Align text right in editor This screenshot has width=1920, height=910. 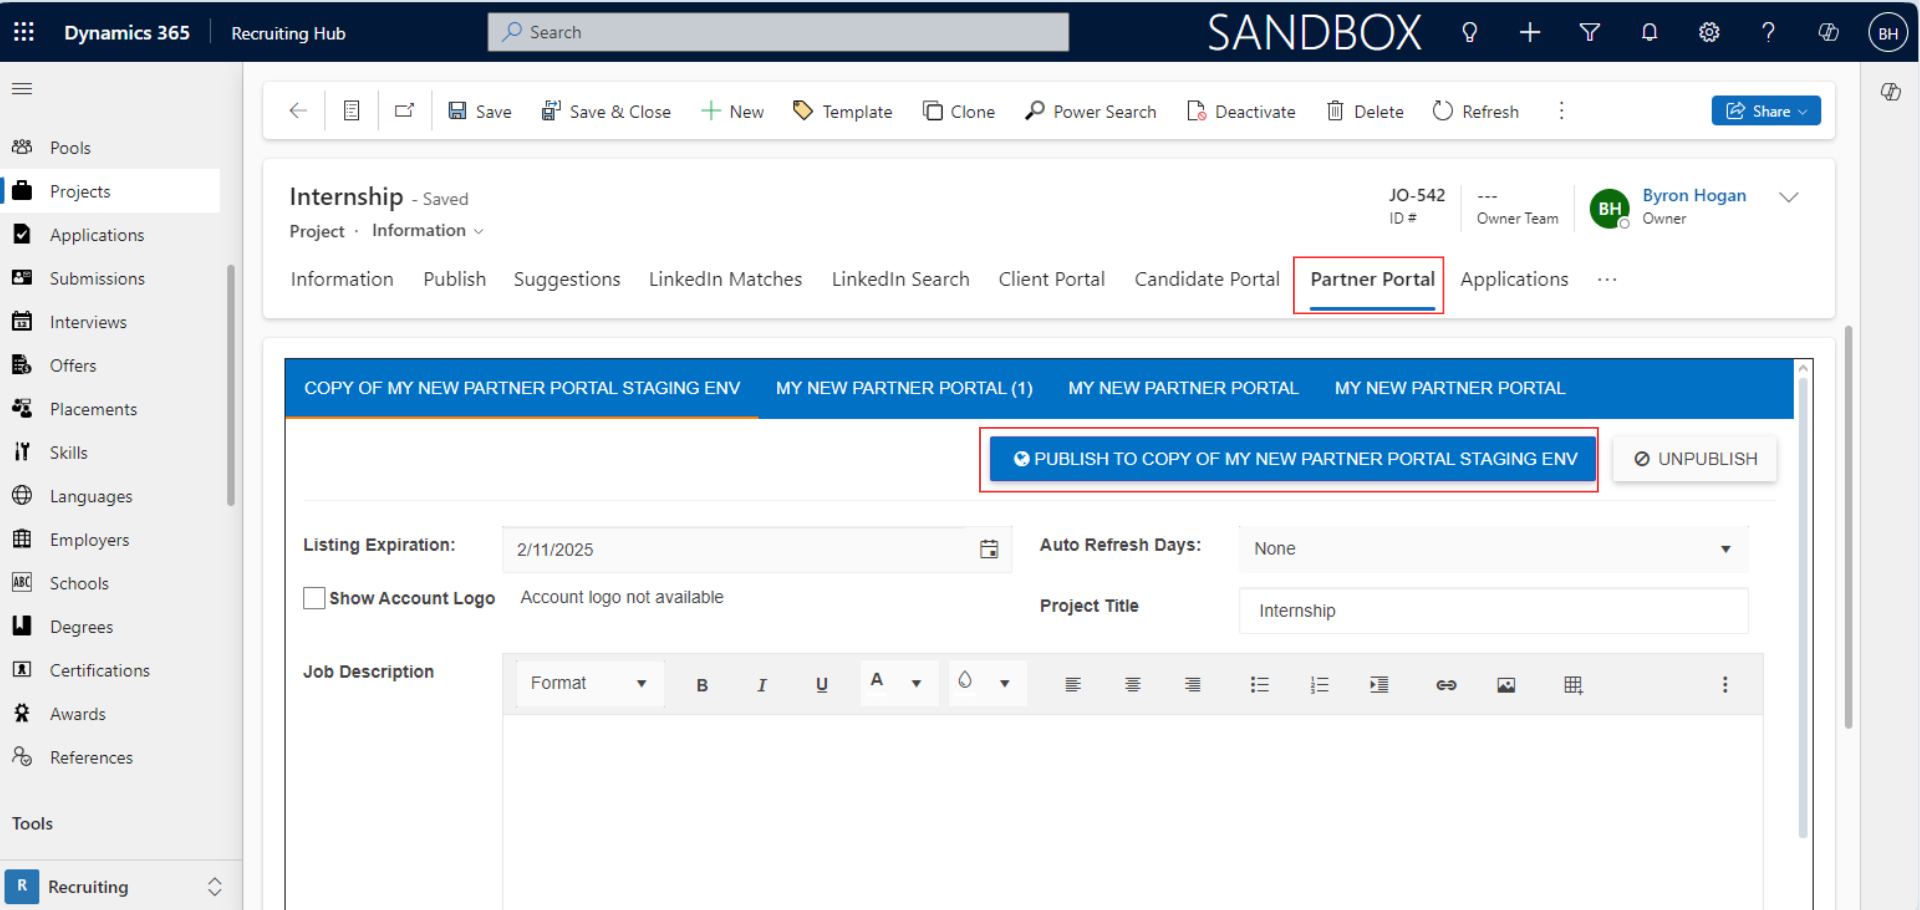coord(1193,685)
